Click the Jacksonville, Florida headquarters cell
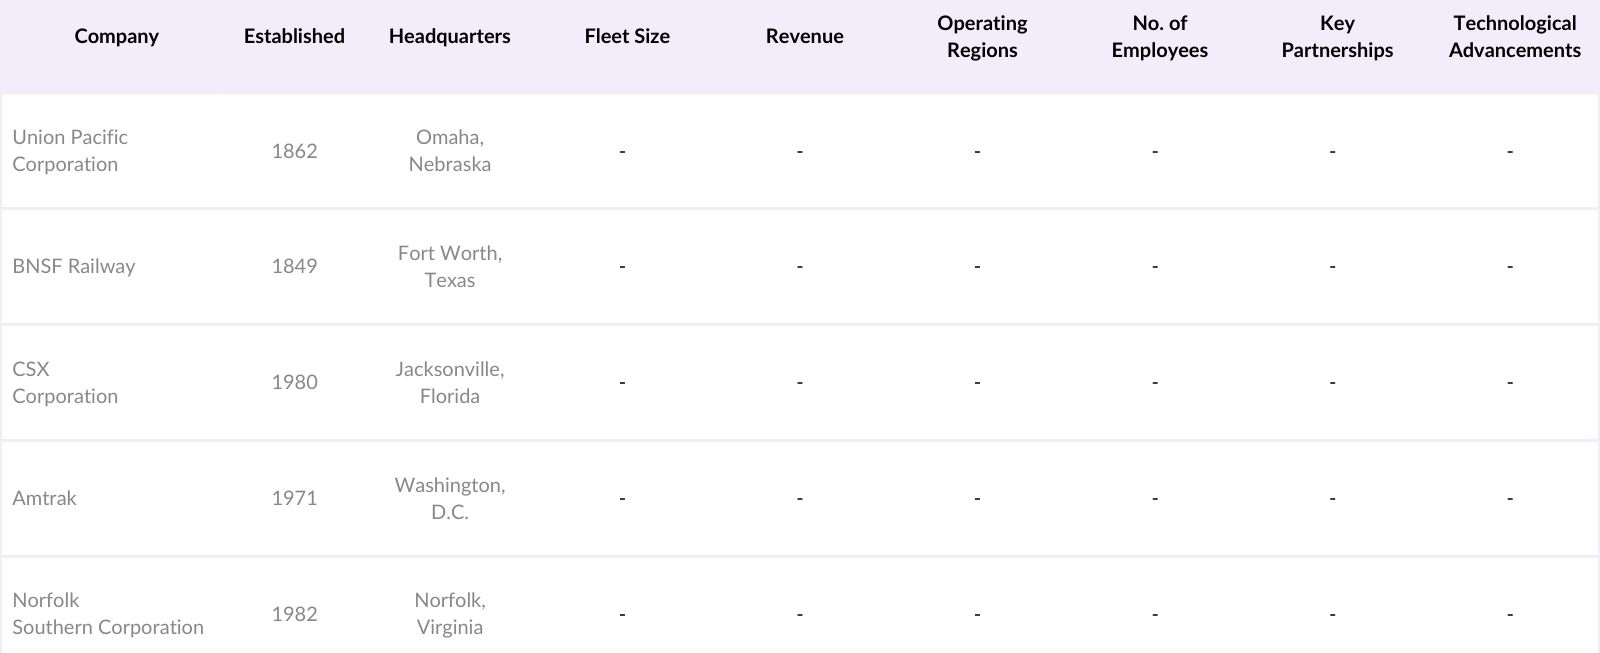 (x=449, y=382)
